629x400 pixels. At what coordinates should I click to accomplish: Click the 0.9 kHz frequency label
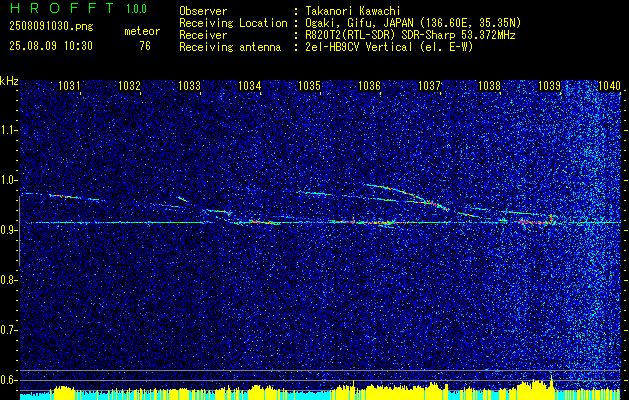8,230
